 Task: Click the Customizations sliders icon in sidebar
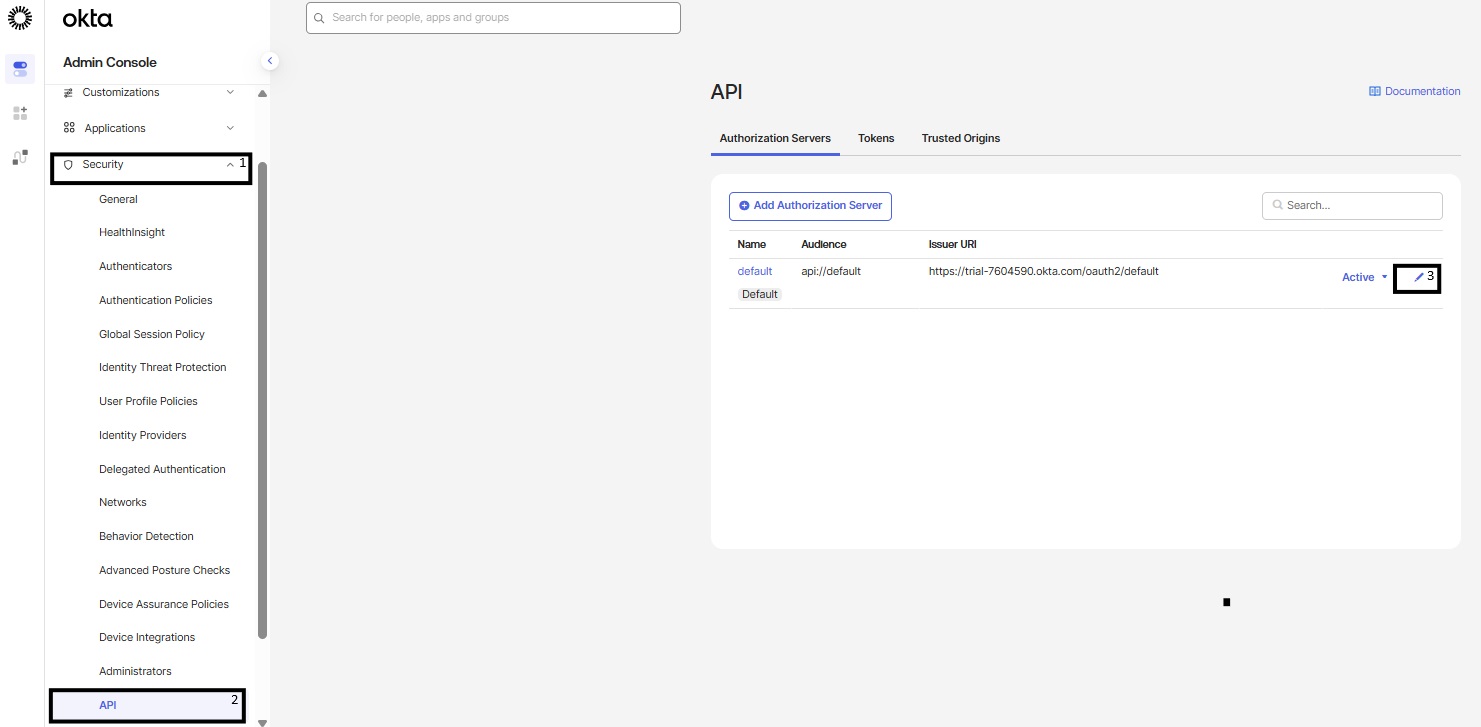pyautogui.click(x=69, y=92)
